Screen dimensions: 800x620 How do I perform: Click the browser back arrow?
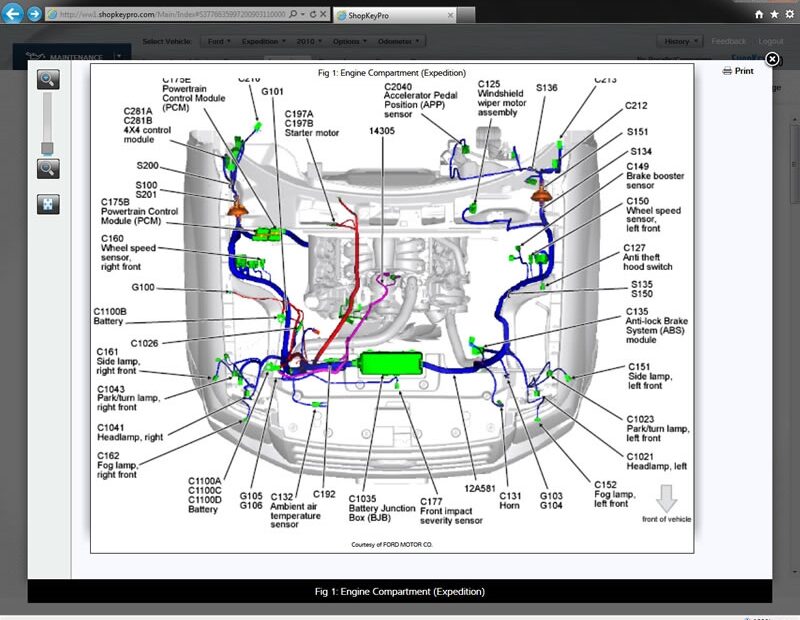(x=11, y=13)
